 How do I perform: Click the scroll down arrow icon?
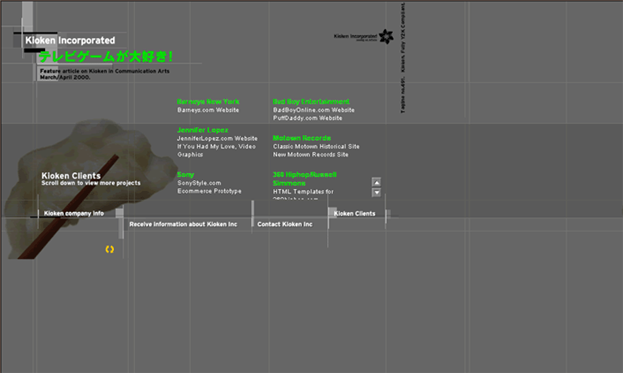[x=376, y=192]
